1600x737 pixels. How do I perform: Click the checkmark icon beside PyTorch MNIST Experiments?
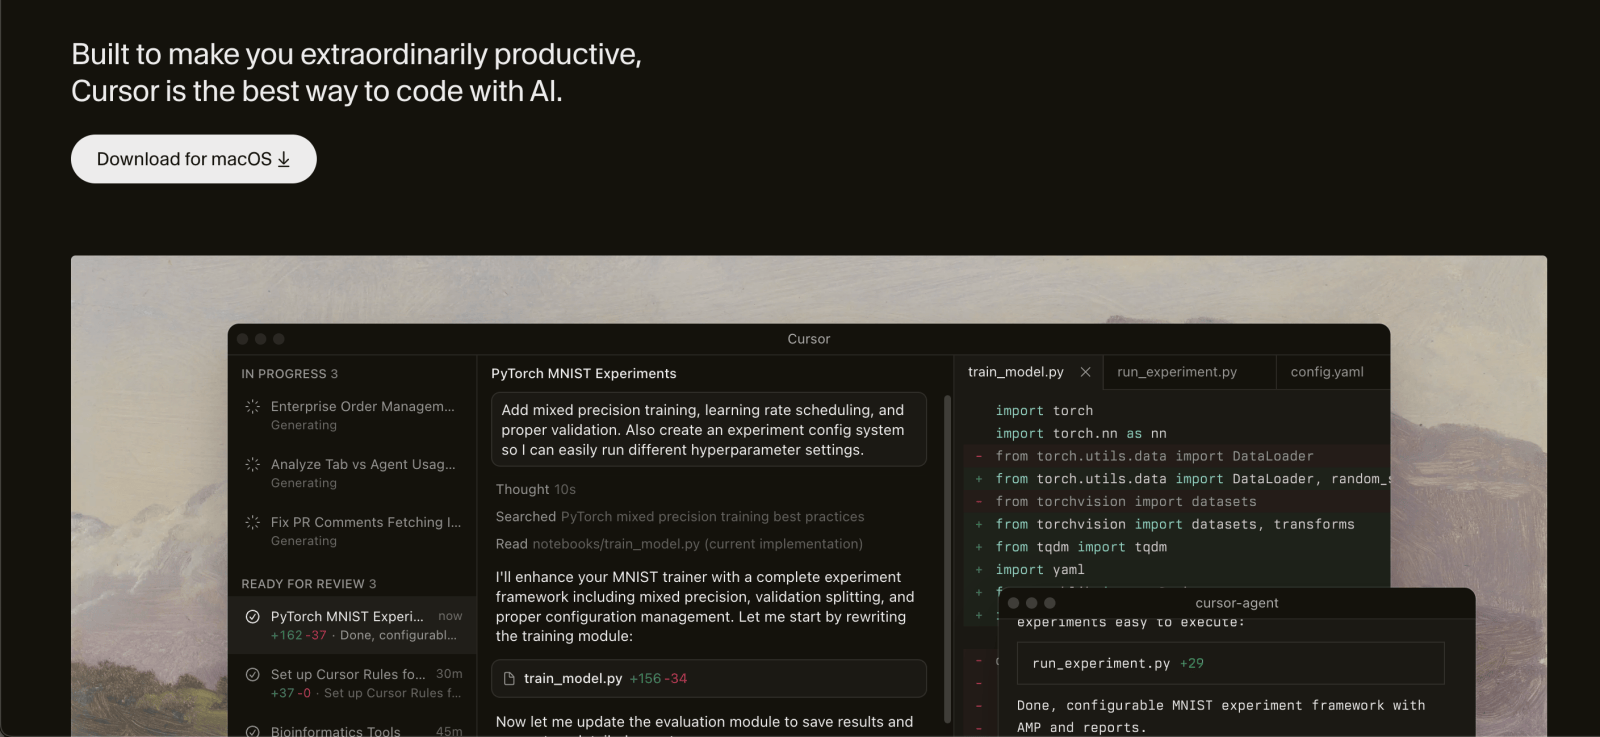[253, 617]
